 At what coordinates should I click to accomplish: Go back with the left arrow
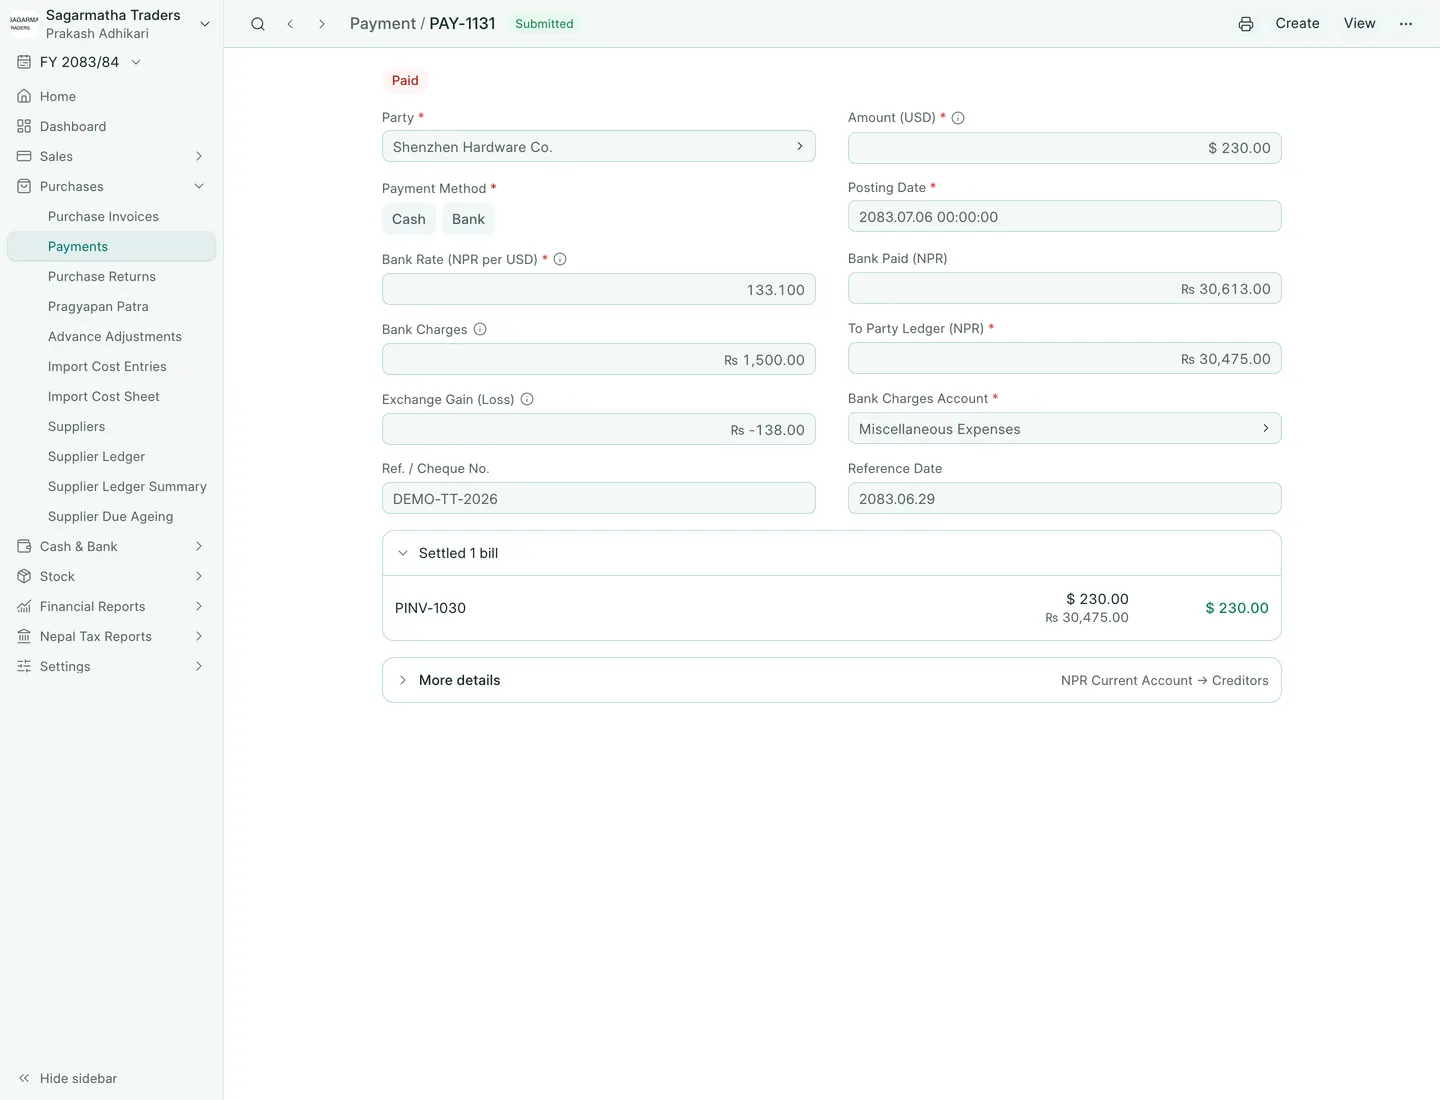[x=290, y=24]
